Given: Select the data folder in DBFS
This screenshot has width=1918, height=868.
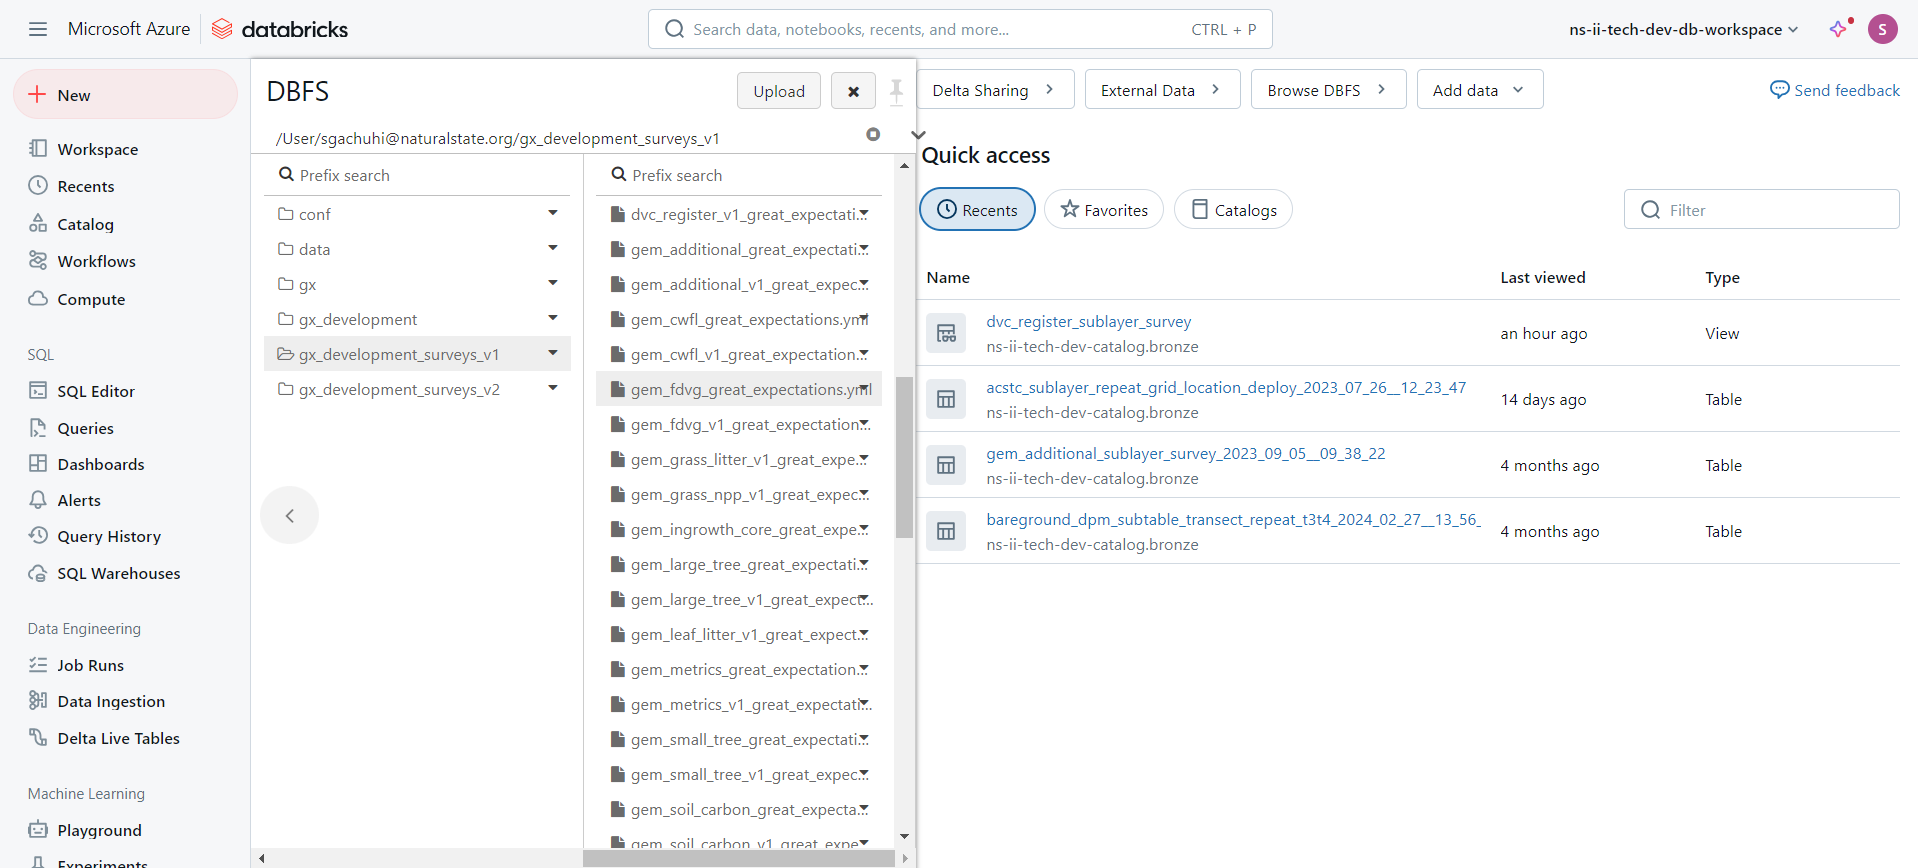Looking at the screenshot, I should tap(417, 249).
